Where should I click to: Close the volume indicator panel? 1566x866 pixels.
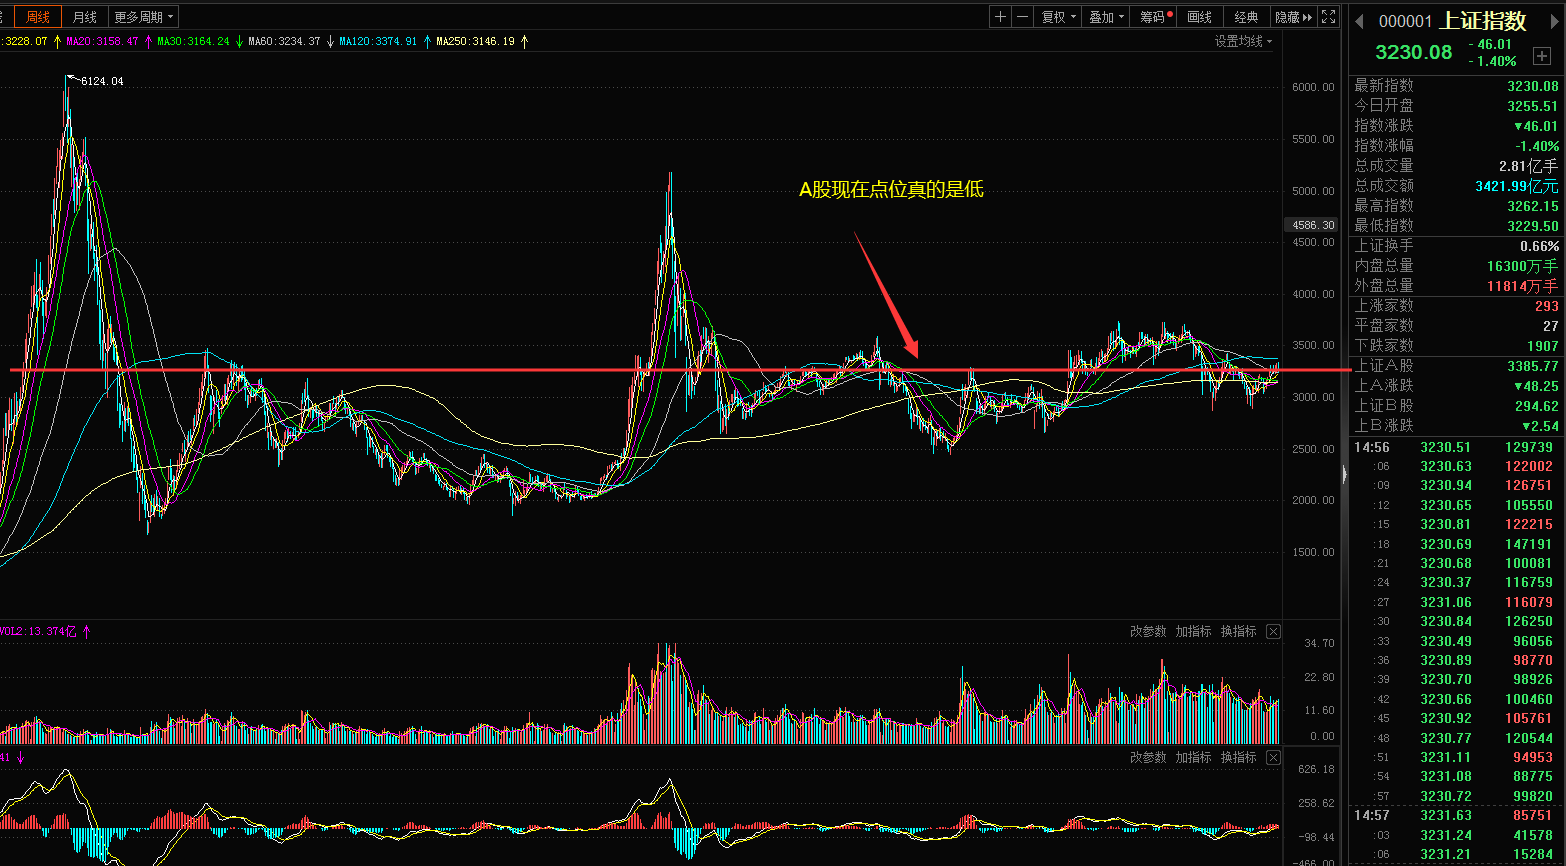coord(1273,631)
